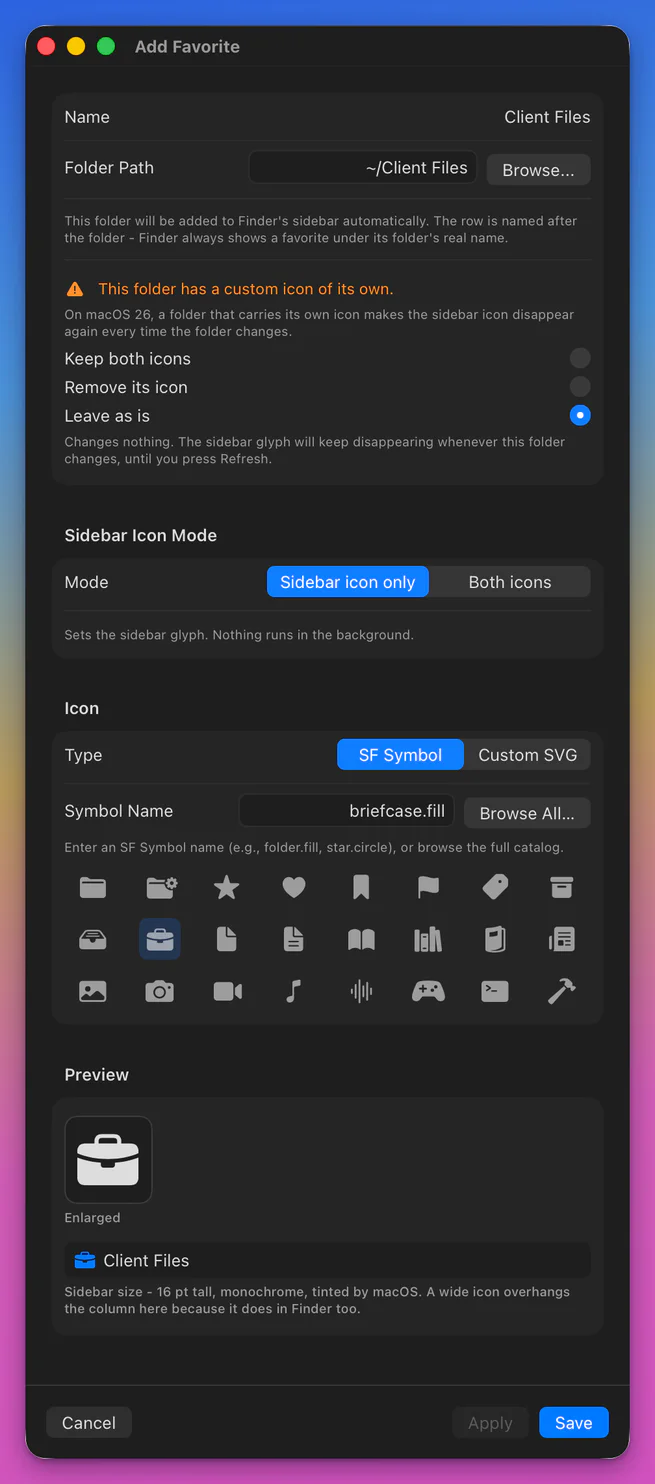Click the green zoom window button
Image resolution: width=655 pixels, height=1484 pixels.
point(106,46)
